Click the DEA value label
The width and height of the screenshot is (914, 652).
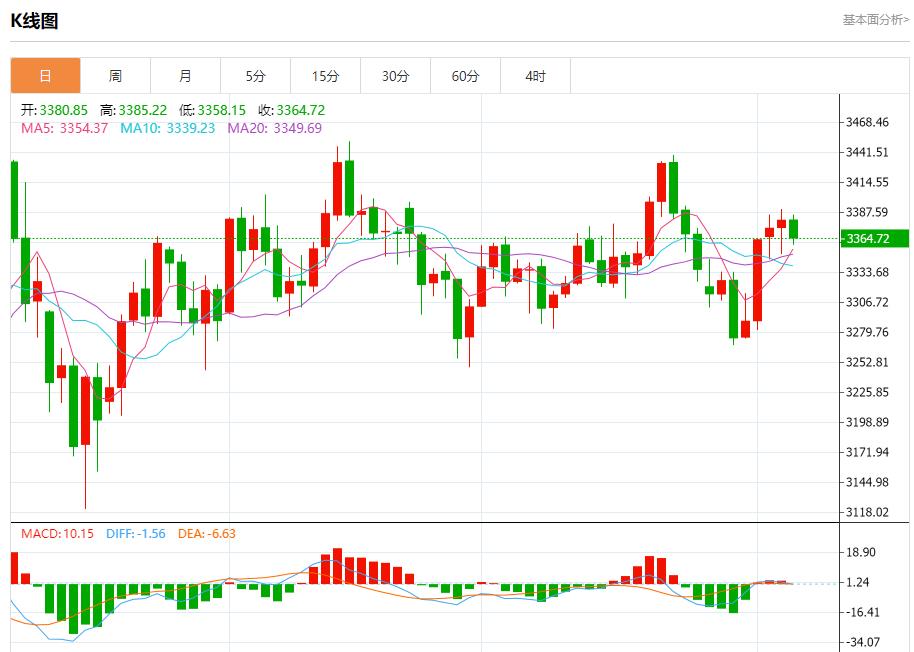click(207, 533)
